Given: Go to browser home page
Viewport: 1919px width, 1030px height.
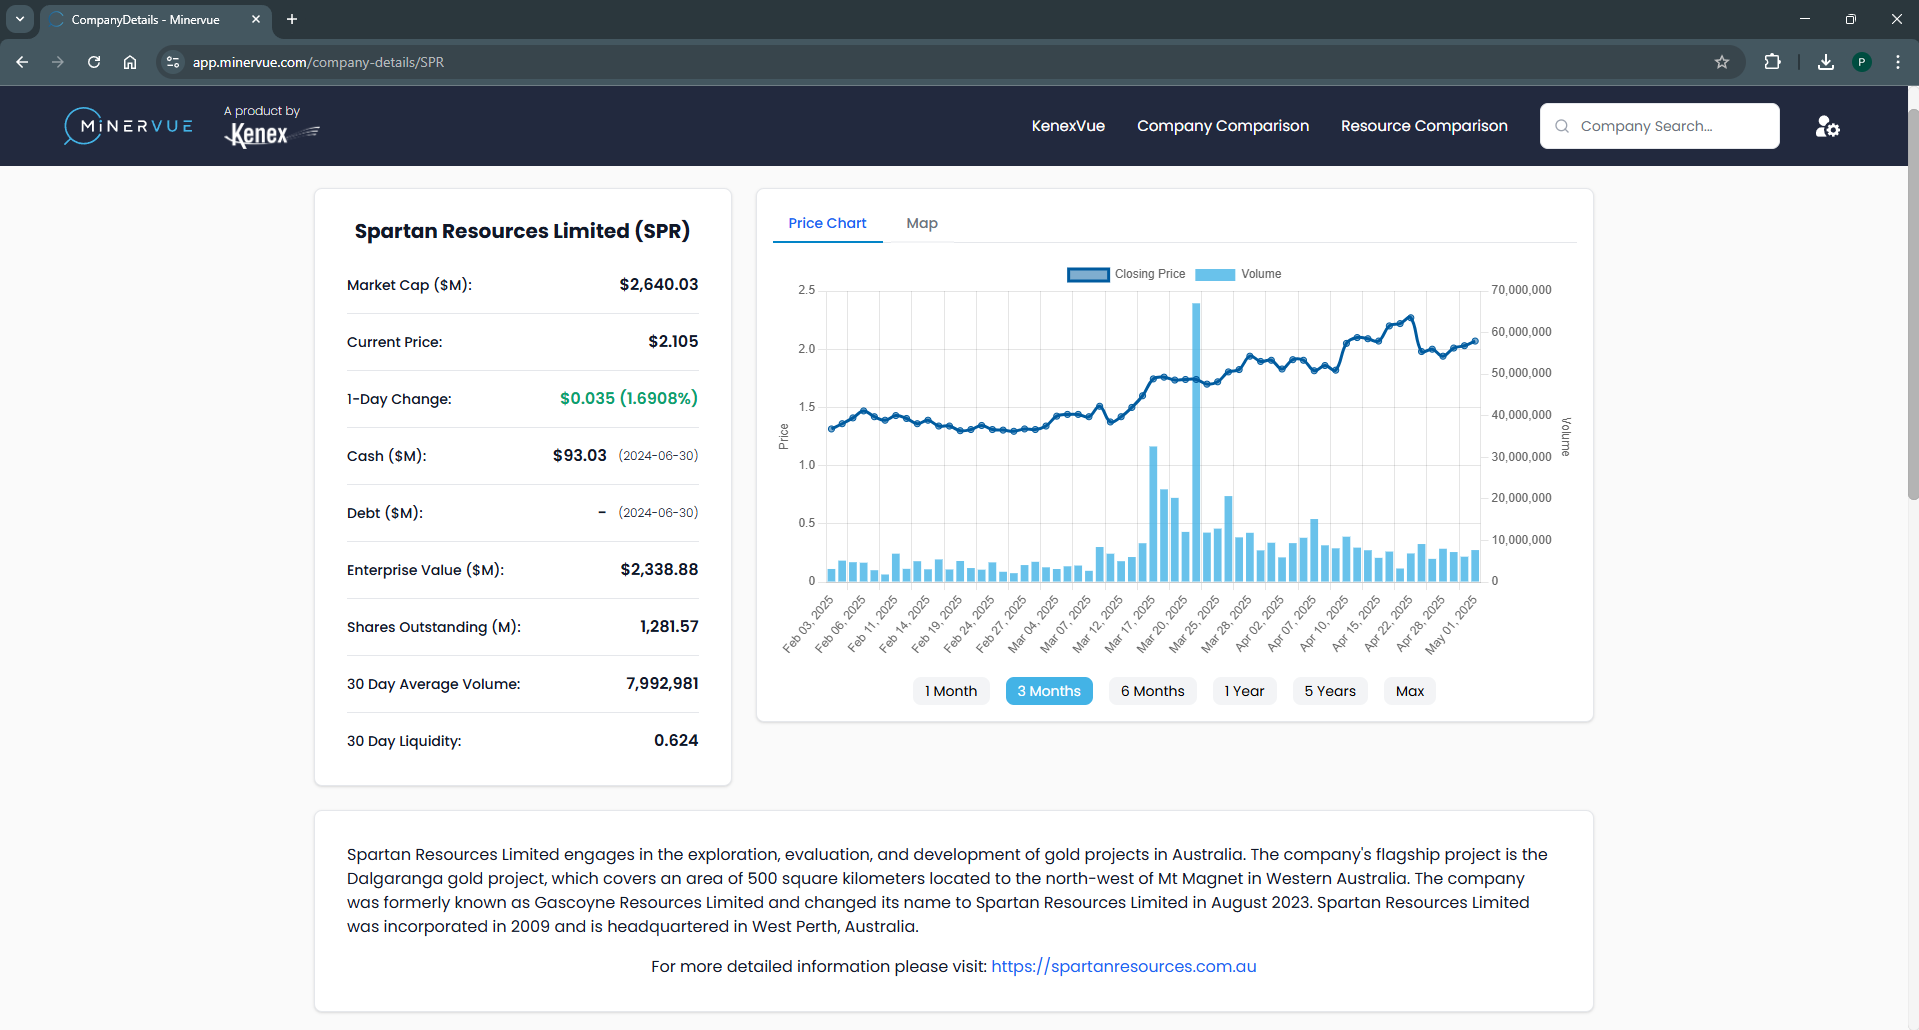Looking at the screenshot, I should click(130, 62).
